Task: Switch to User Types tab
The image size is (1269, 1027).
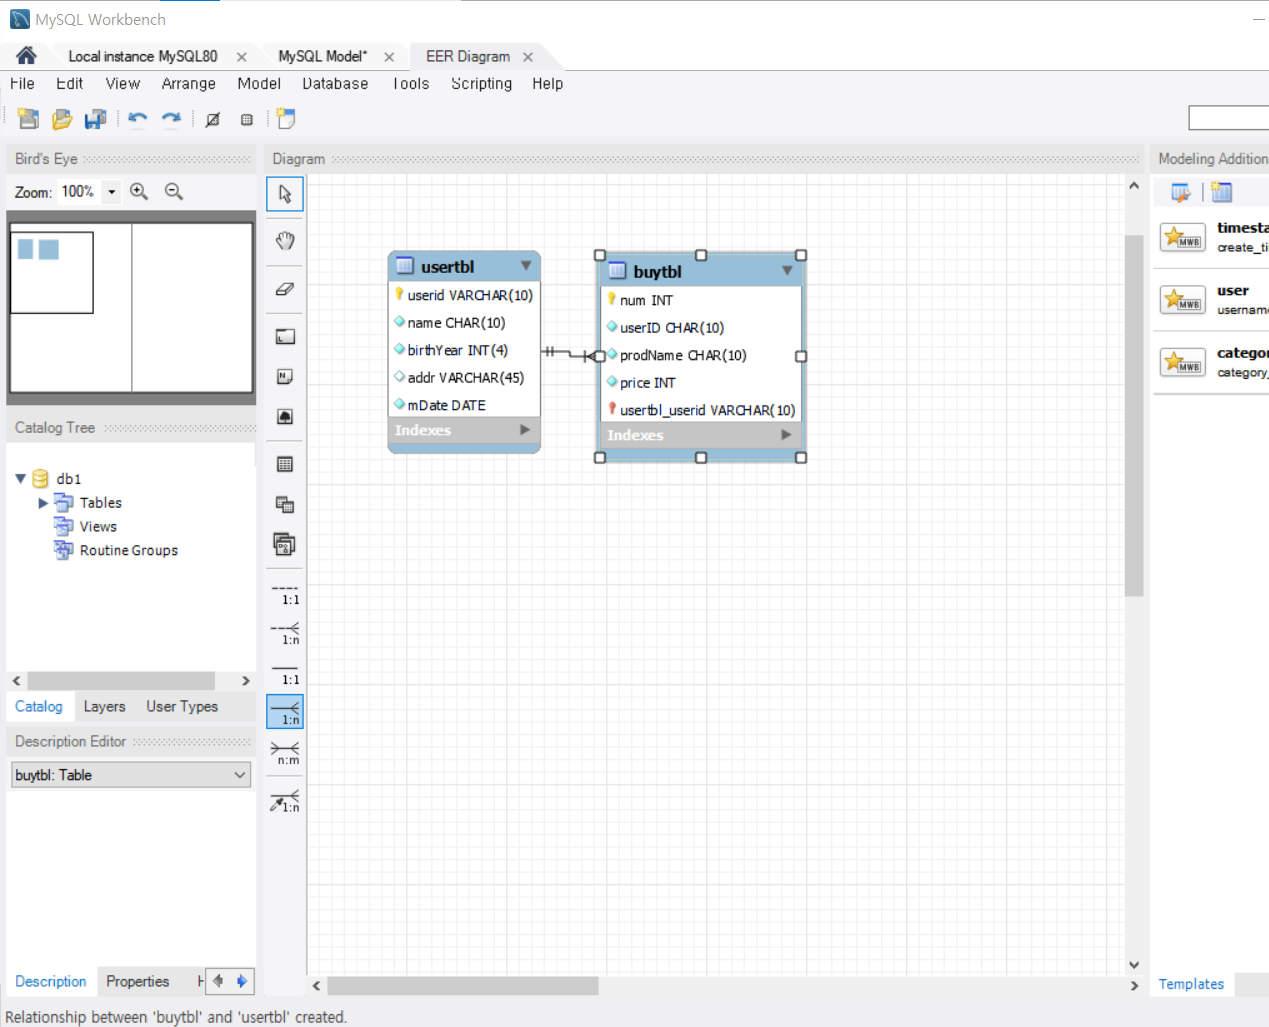Action: pyautogui.click(x=182, y=706)
